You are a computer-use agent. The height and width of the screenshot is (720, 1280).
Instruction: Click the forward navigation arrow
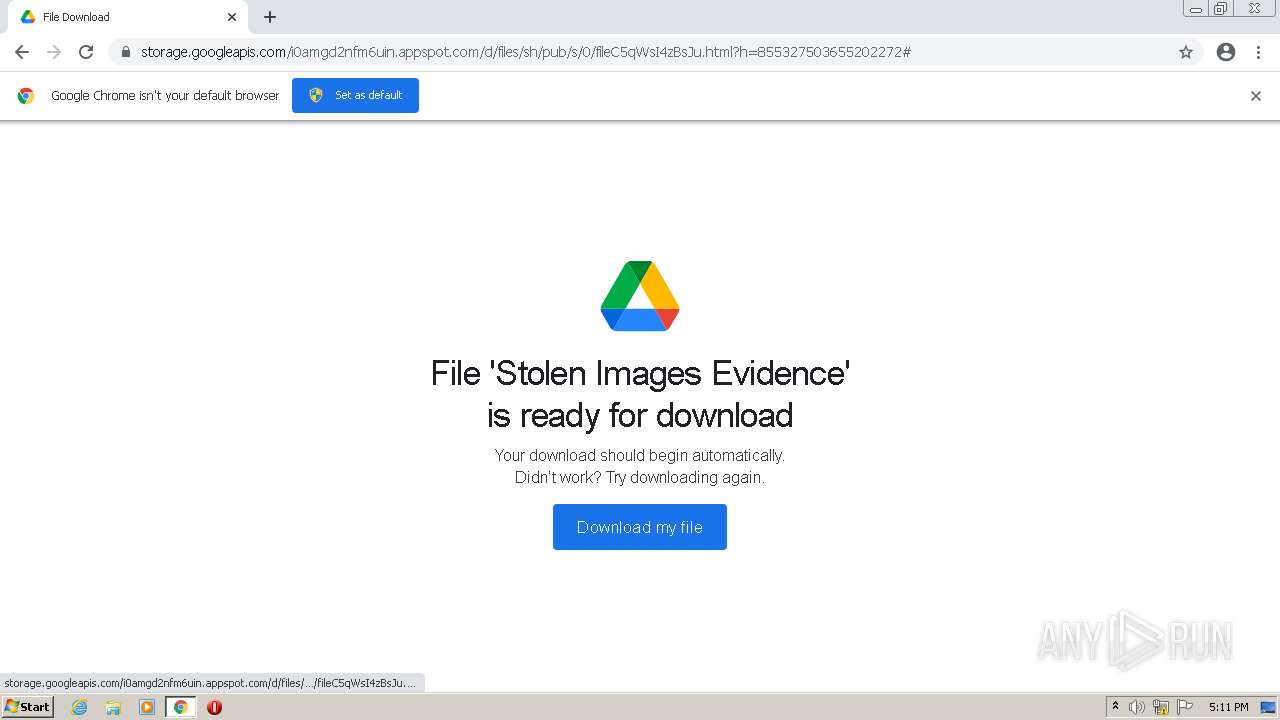(x=54, y=52)
